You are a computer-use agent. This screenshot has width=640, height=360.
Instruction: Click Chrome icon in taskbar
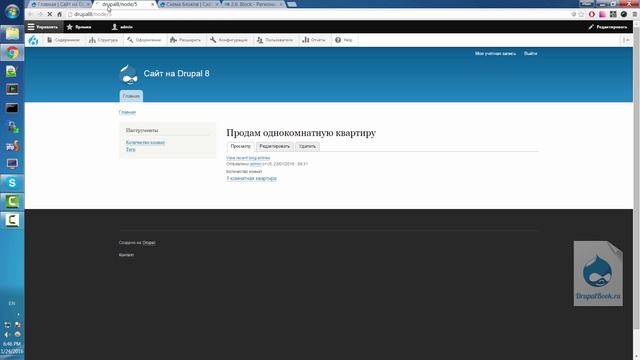[x=12, y=53]
